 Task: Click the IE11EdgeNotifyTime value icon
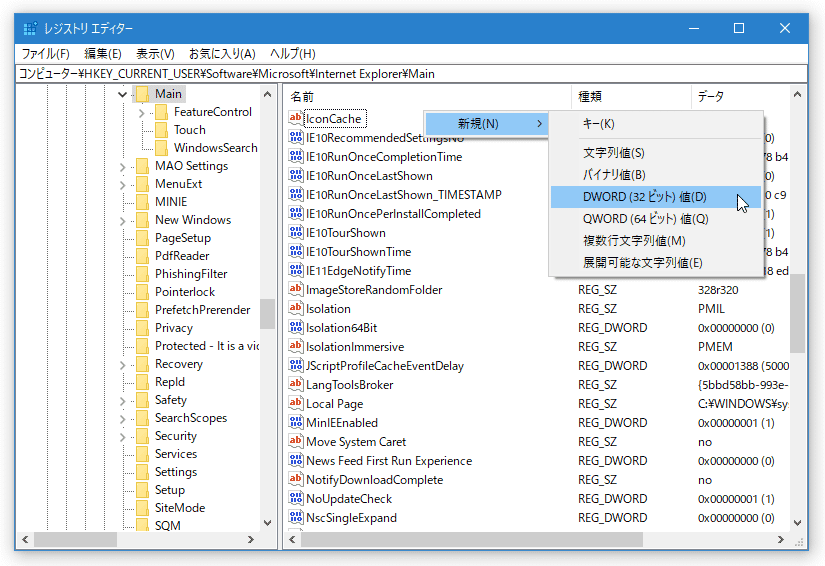pos(296,270)
